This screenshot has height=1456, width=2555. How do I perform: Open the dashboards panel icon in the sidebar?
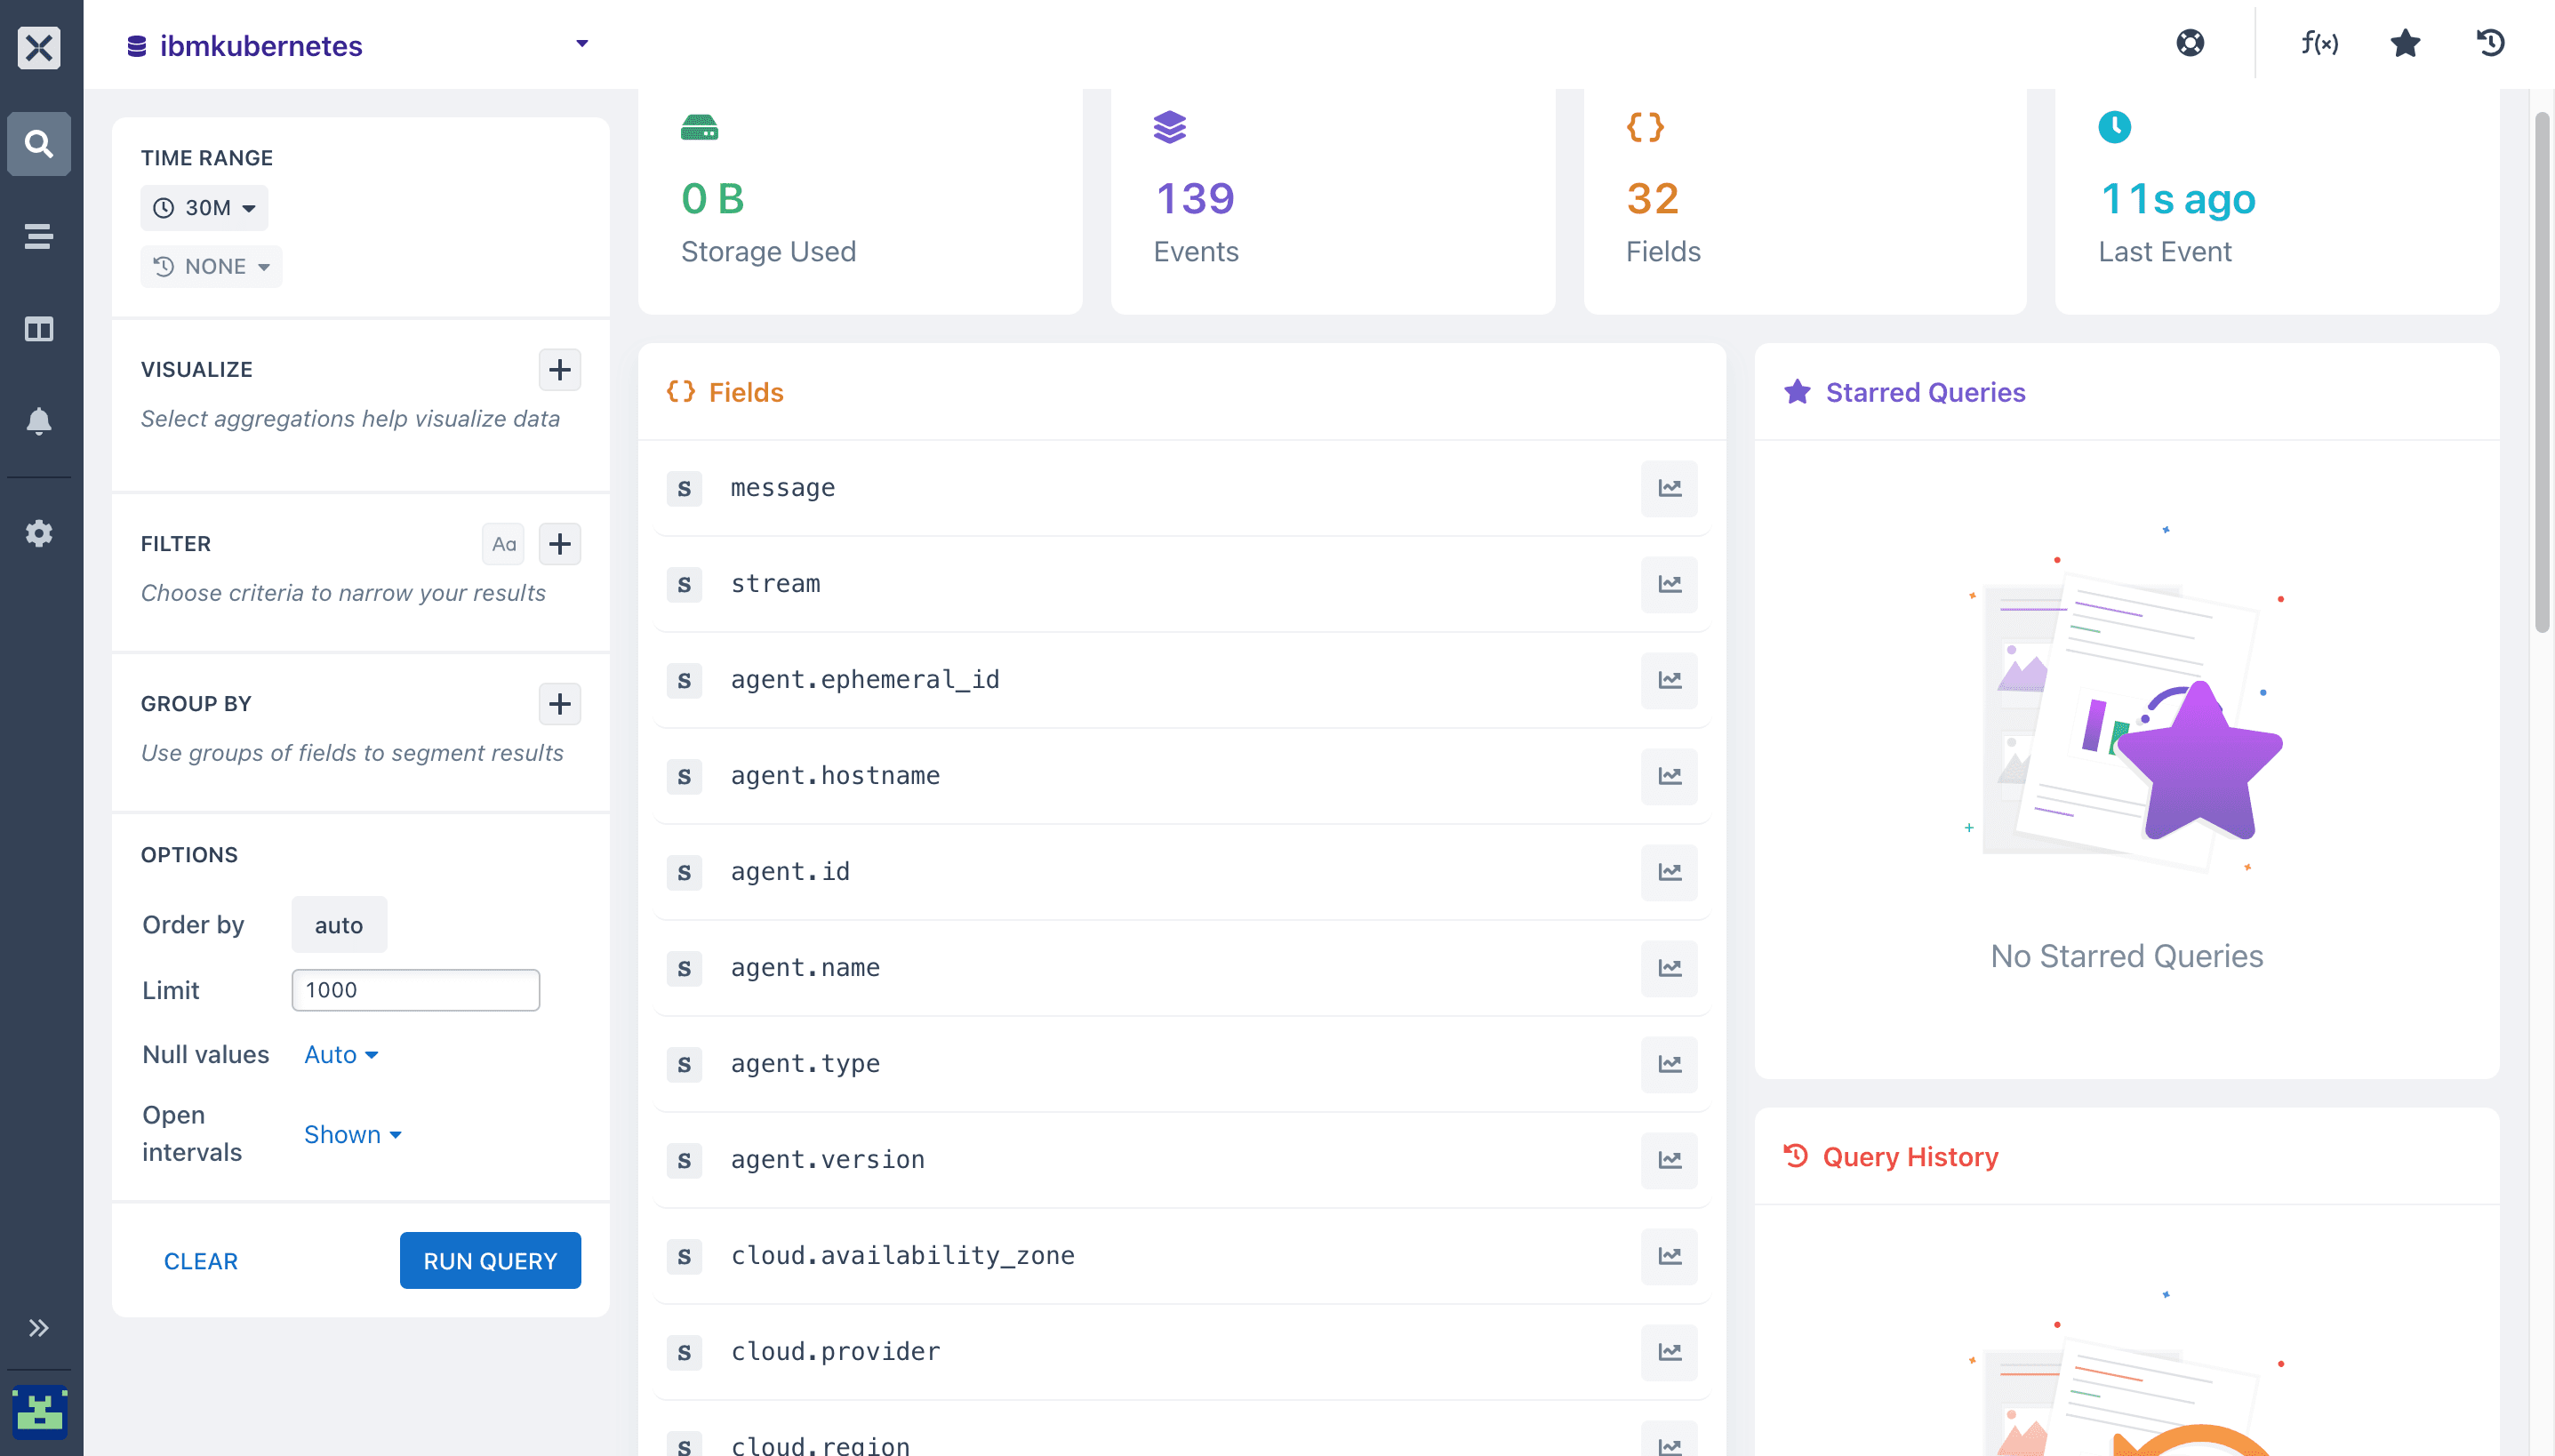(39, 329)
